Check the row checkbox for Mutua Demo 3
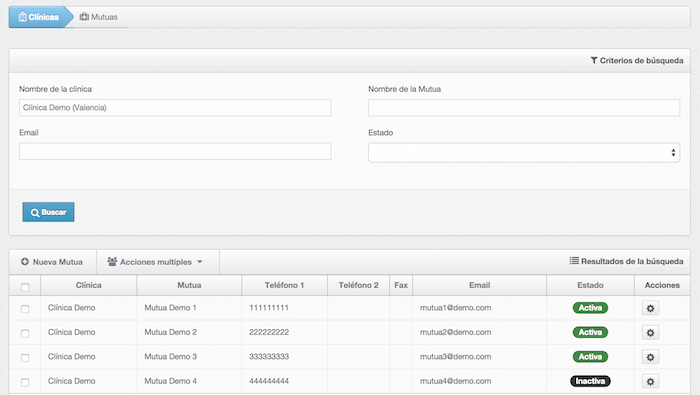The image size is (700, 395). click(x=25, y=358)
